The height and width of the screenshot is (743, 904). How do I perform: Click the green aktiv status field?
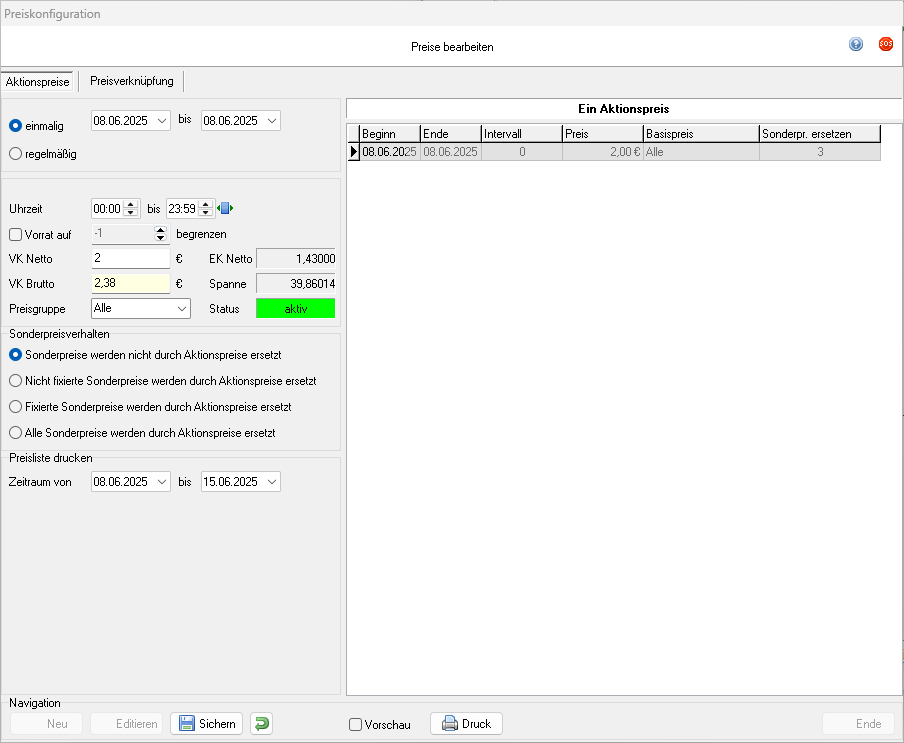296,309
